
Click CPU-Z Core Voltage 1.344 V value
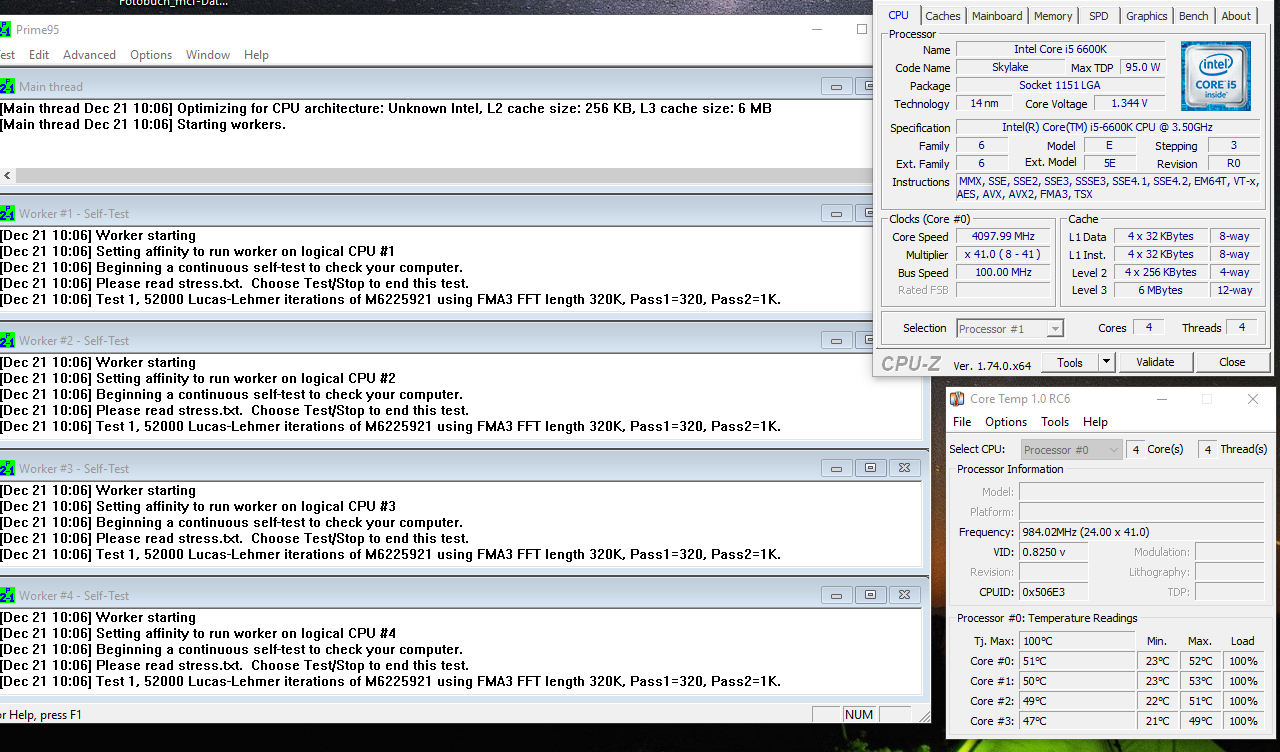(x=1130, y=103)
